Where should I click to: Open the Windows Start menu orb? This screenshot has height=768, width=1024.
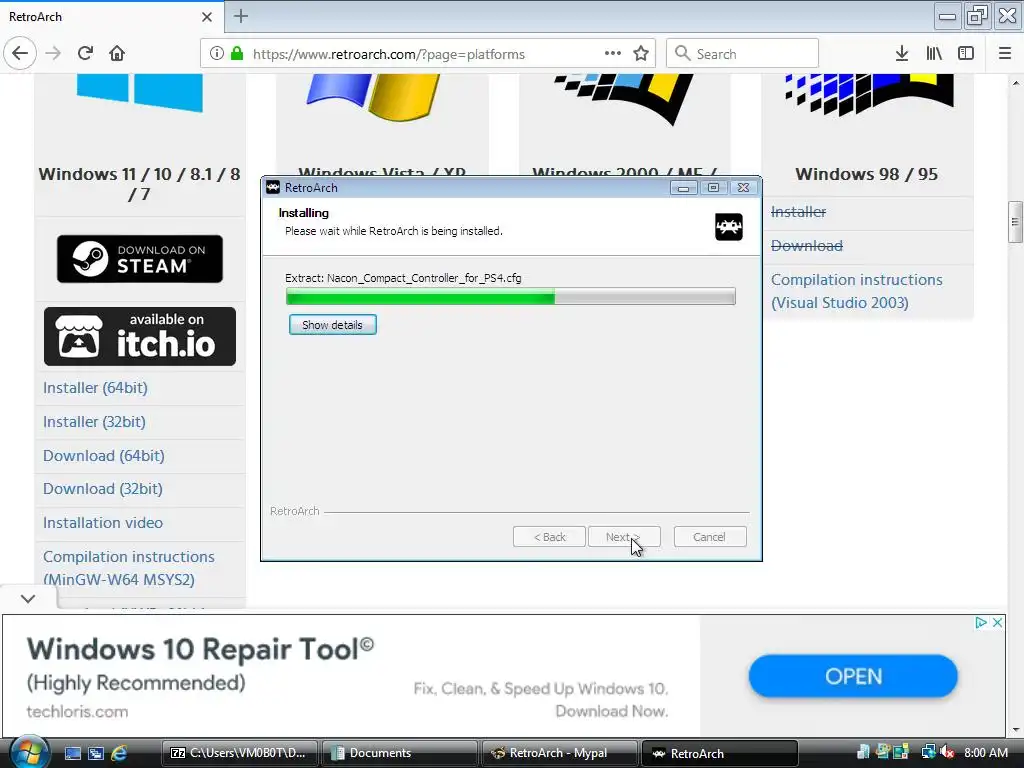(x=30, y=752)
